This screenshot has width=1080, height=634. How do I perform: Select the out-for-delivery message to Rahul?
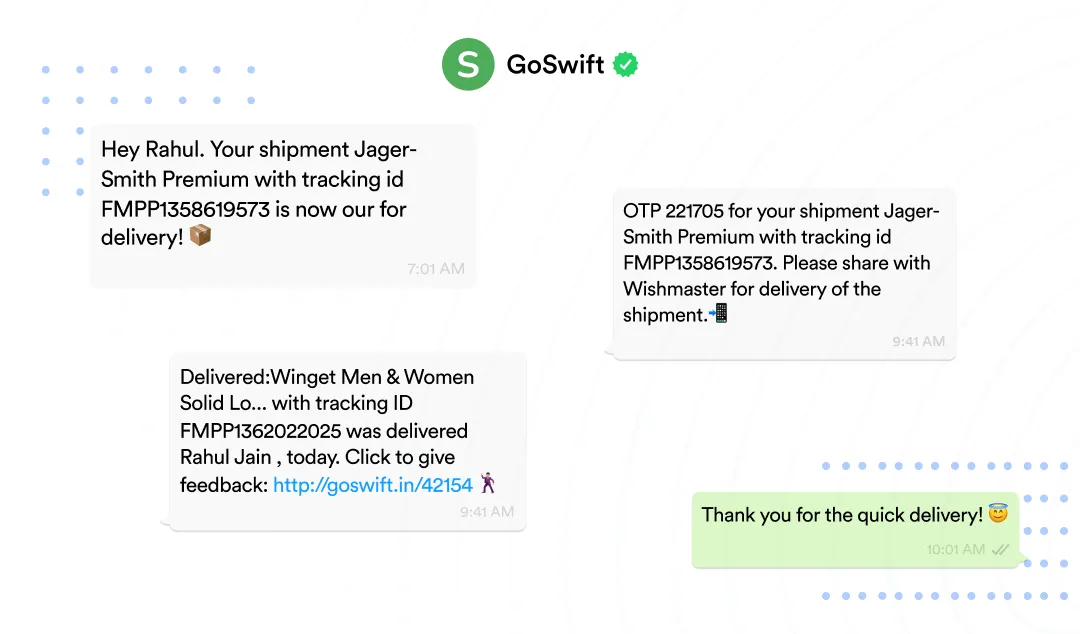click(283, 206)
